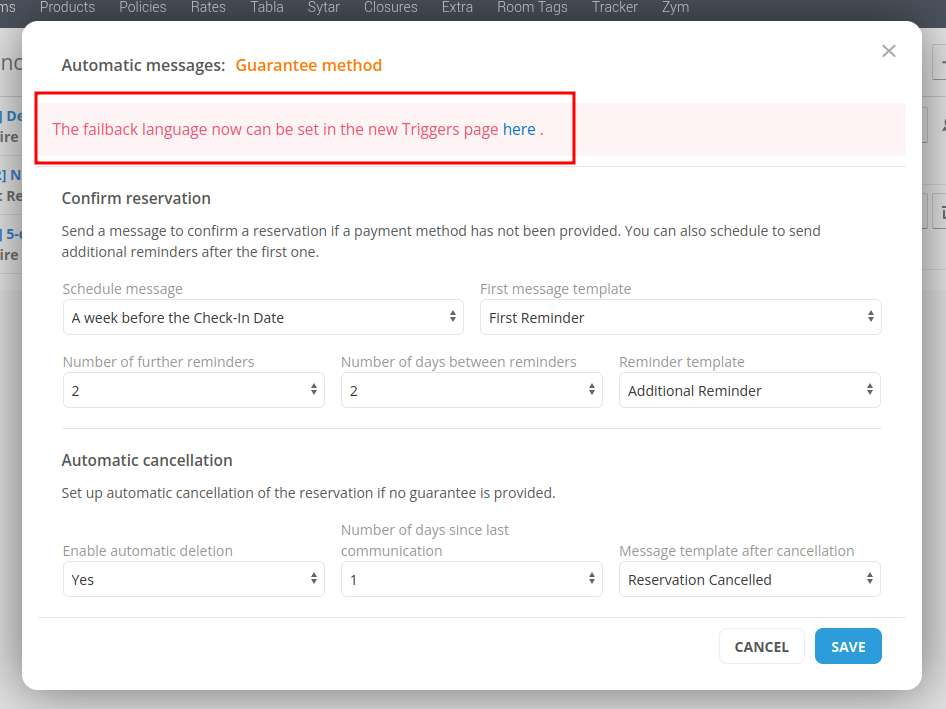Open the Schedule message dropdown
Viewport: 946px width, 709px height.
(x=262, y=318)
